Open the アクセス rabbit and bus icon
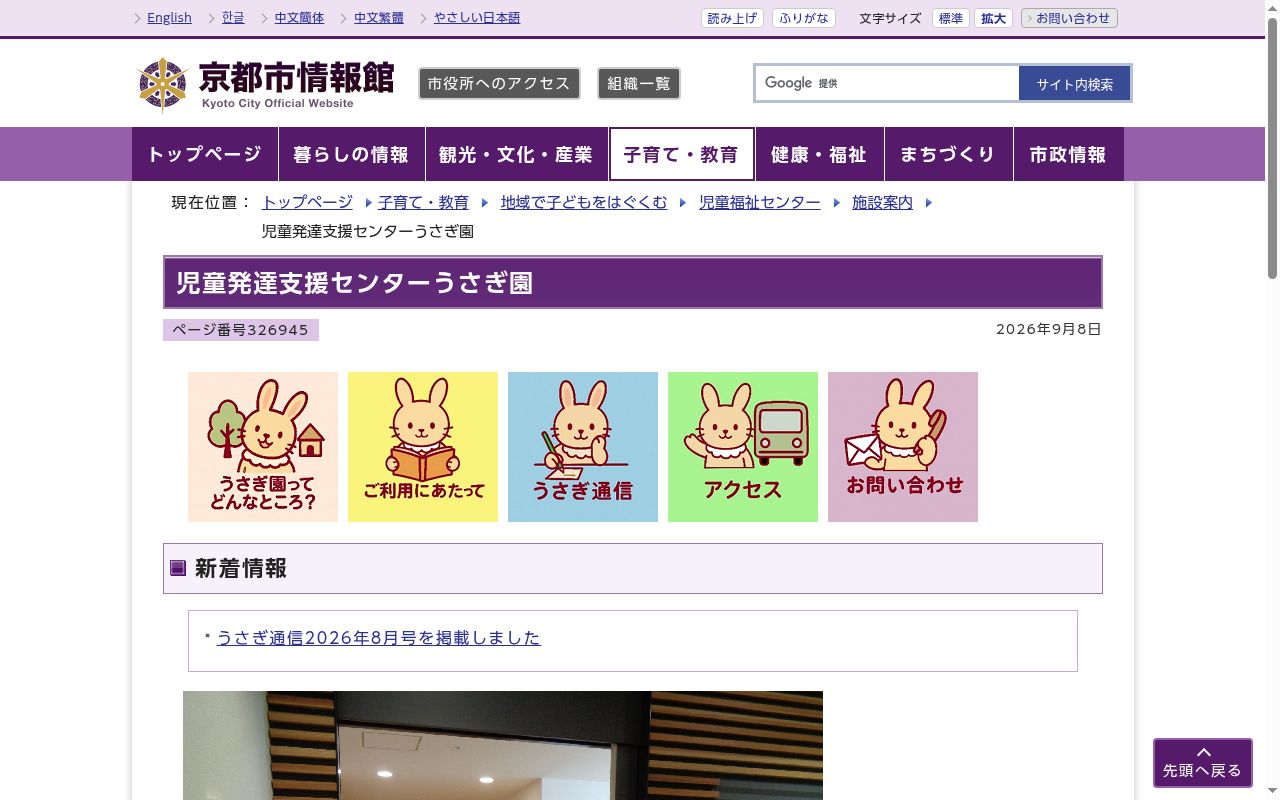 743,447
